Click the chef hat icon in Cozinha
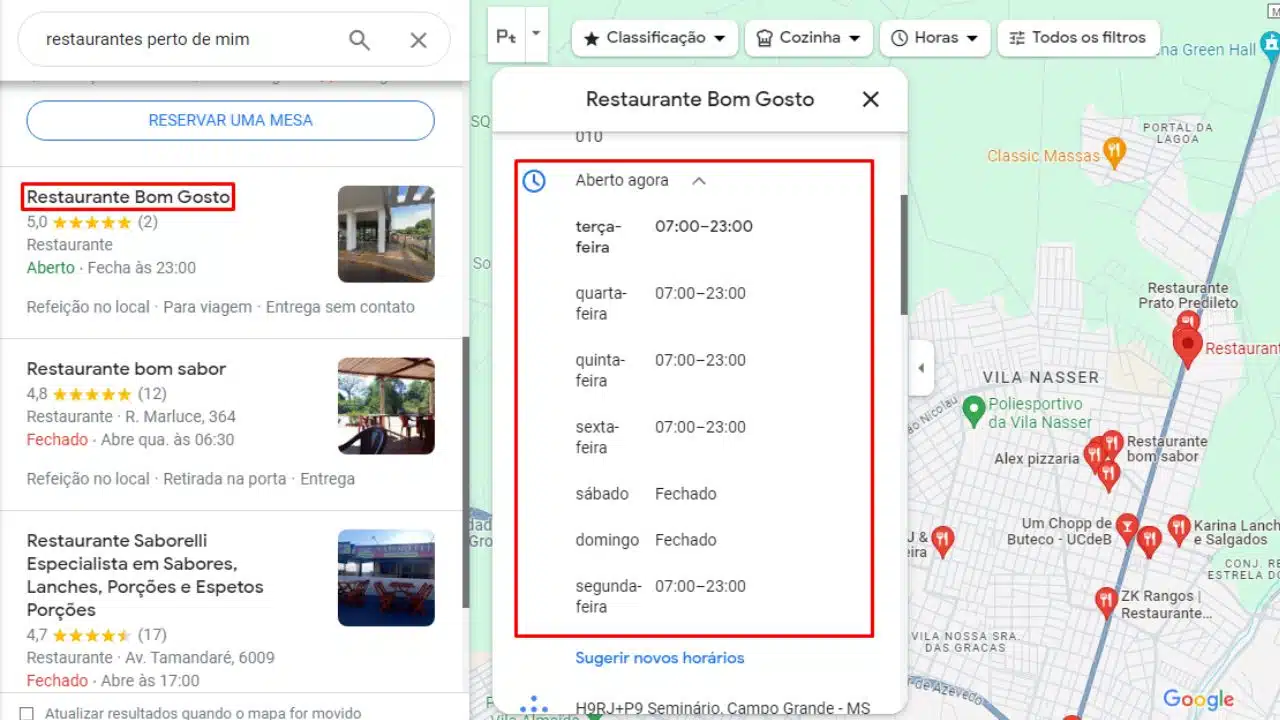The width and height of the screenshot is (1280, 720). [x=765, y=38]
